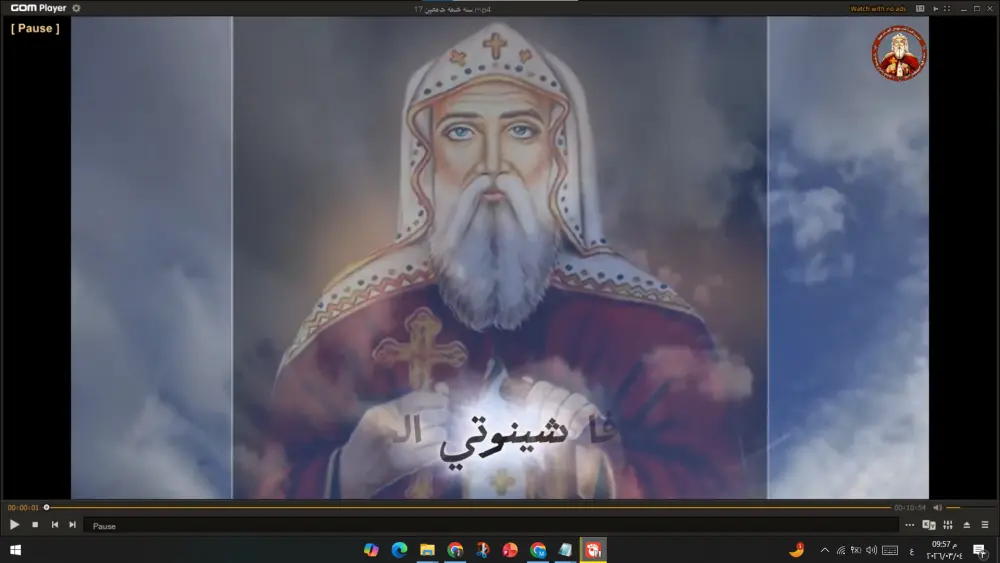Mute audio using the speaker icon
Image resolution: width=1000 pixels, height=563 pixels.
938,508
